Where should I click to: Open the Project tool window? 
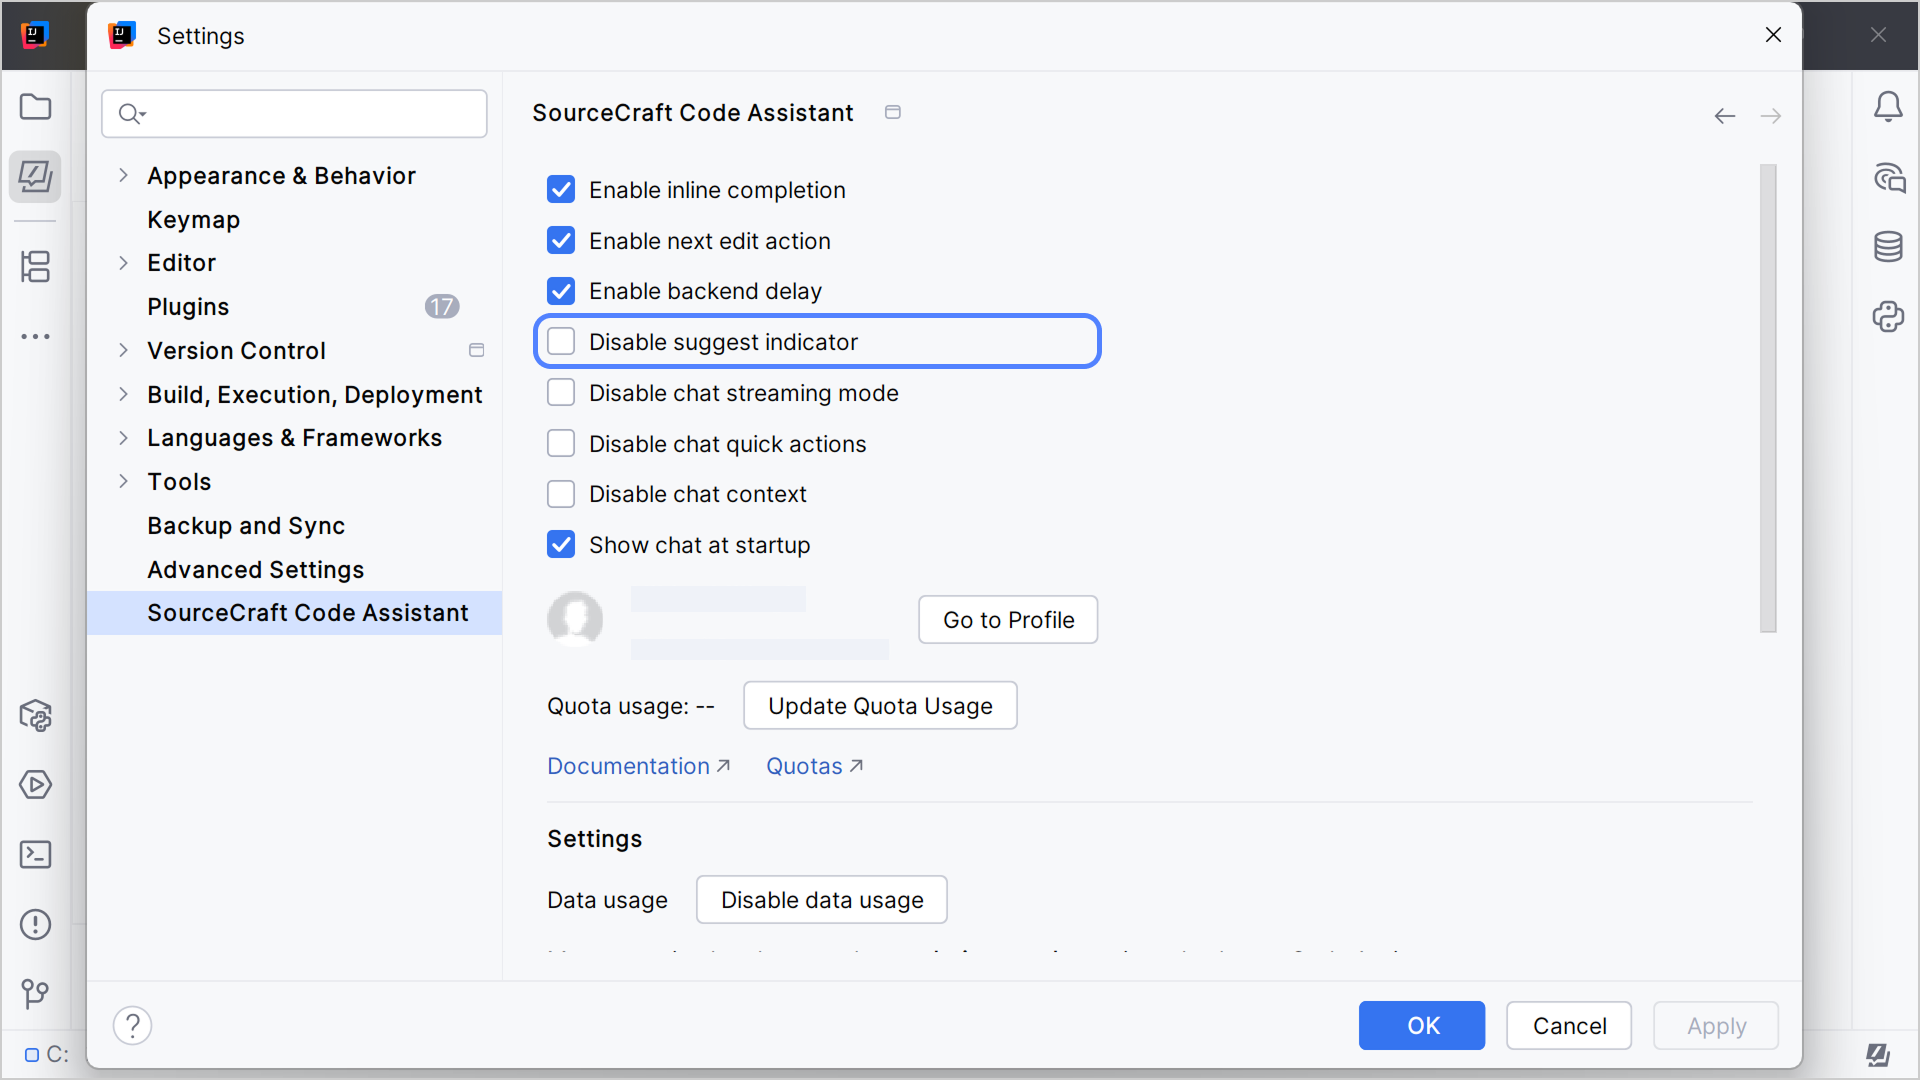click(36, 107)
